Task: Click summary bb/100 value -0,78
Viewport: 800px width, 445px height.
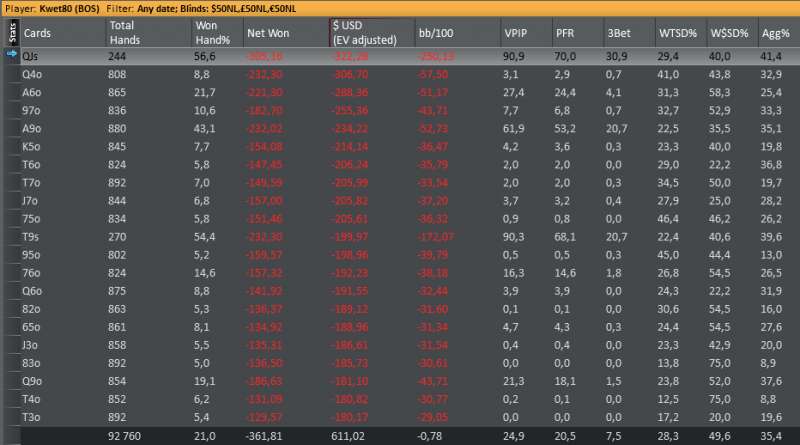Action: click(430, 436)
